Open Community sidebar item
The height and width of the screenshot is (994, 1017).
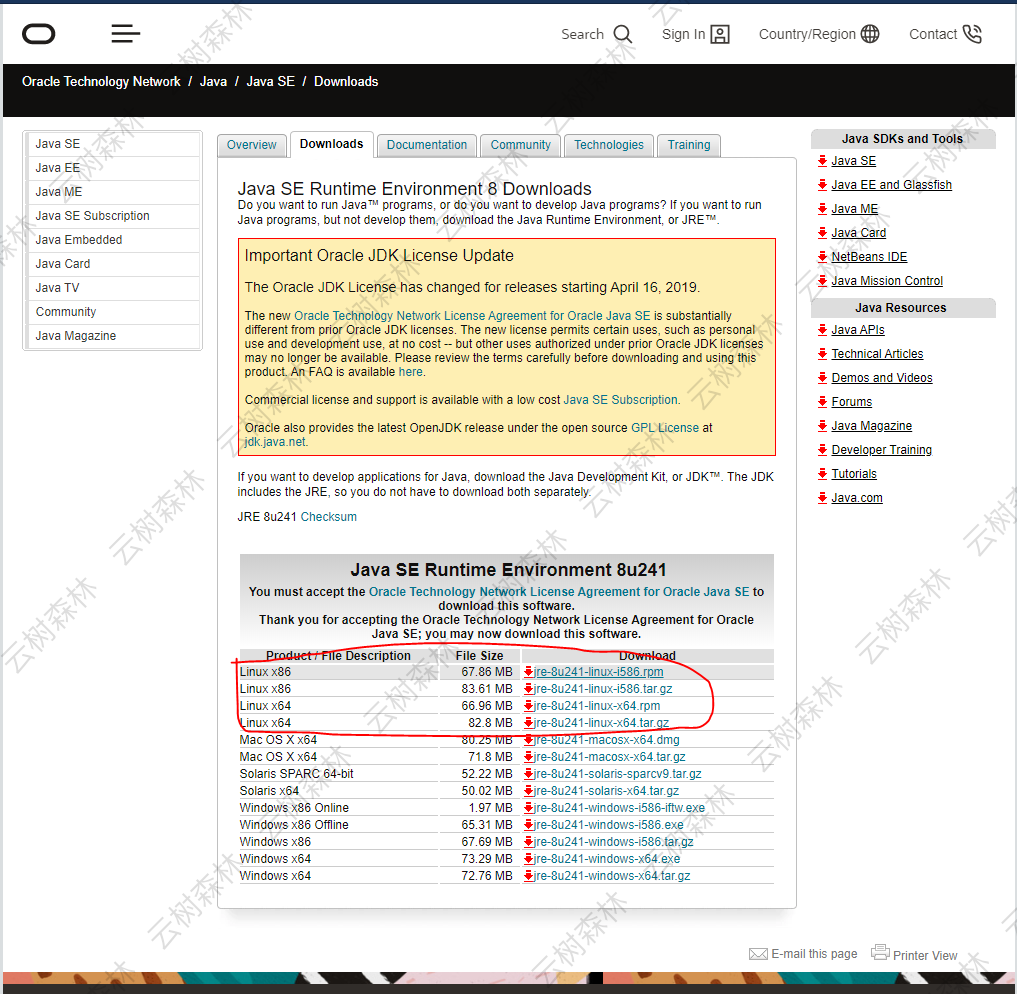(x=113, y=312)
